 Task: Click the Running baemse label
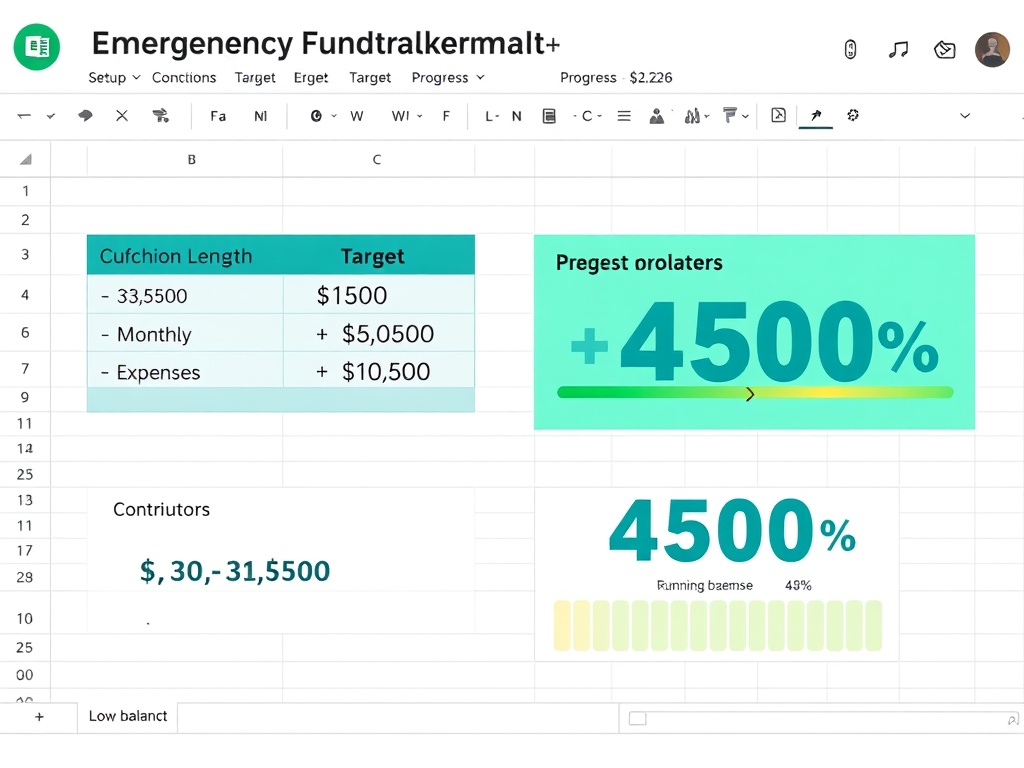pos(705,585)
